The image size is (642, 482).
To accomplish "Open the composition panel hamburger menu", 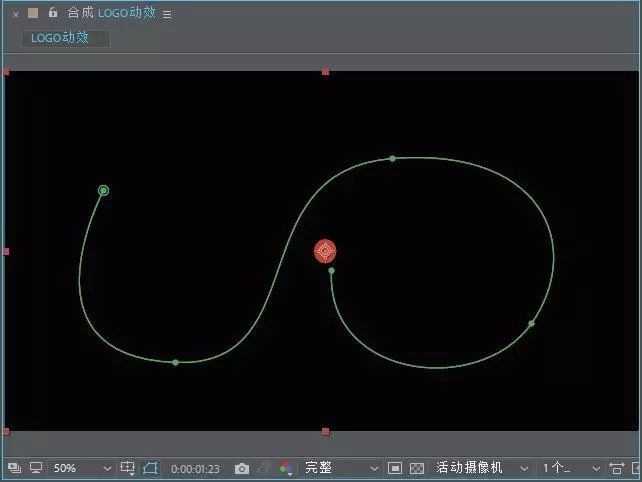I will tap(167, 15).
